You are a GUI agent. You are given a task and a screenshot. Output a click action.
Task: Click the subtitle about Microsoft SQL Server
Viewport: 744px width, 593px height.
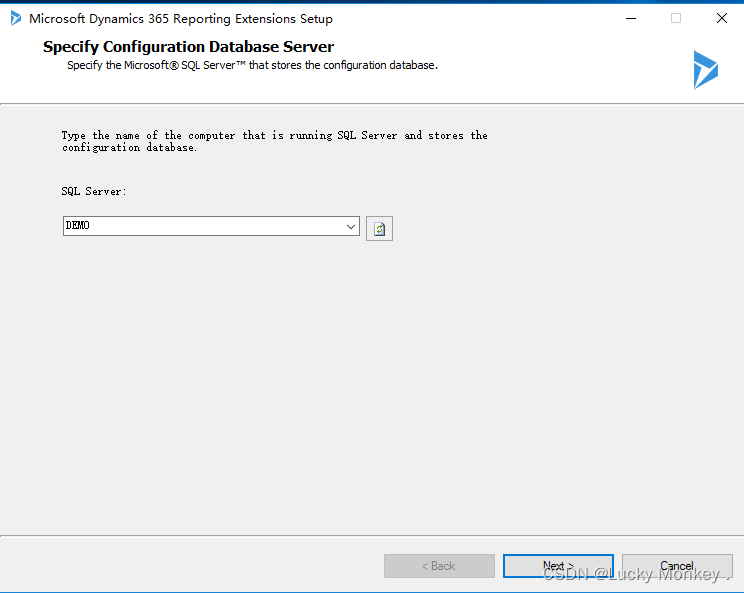(252, 65)
